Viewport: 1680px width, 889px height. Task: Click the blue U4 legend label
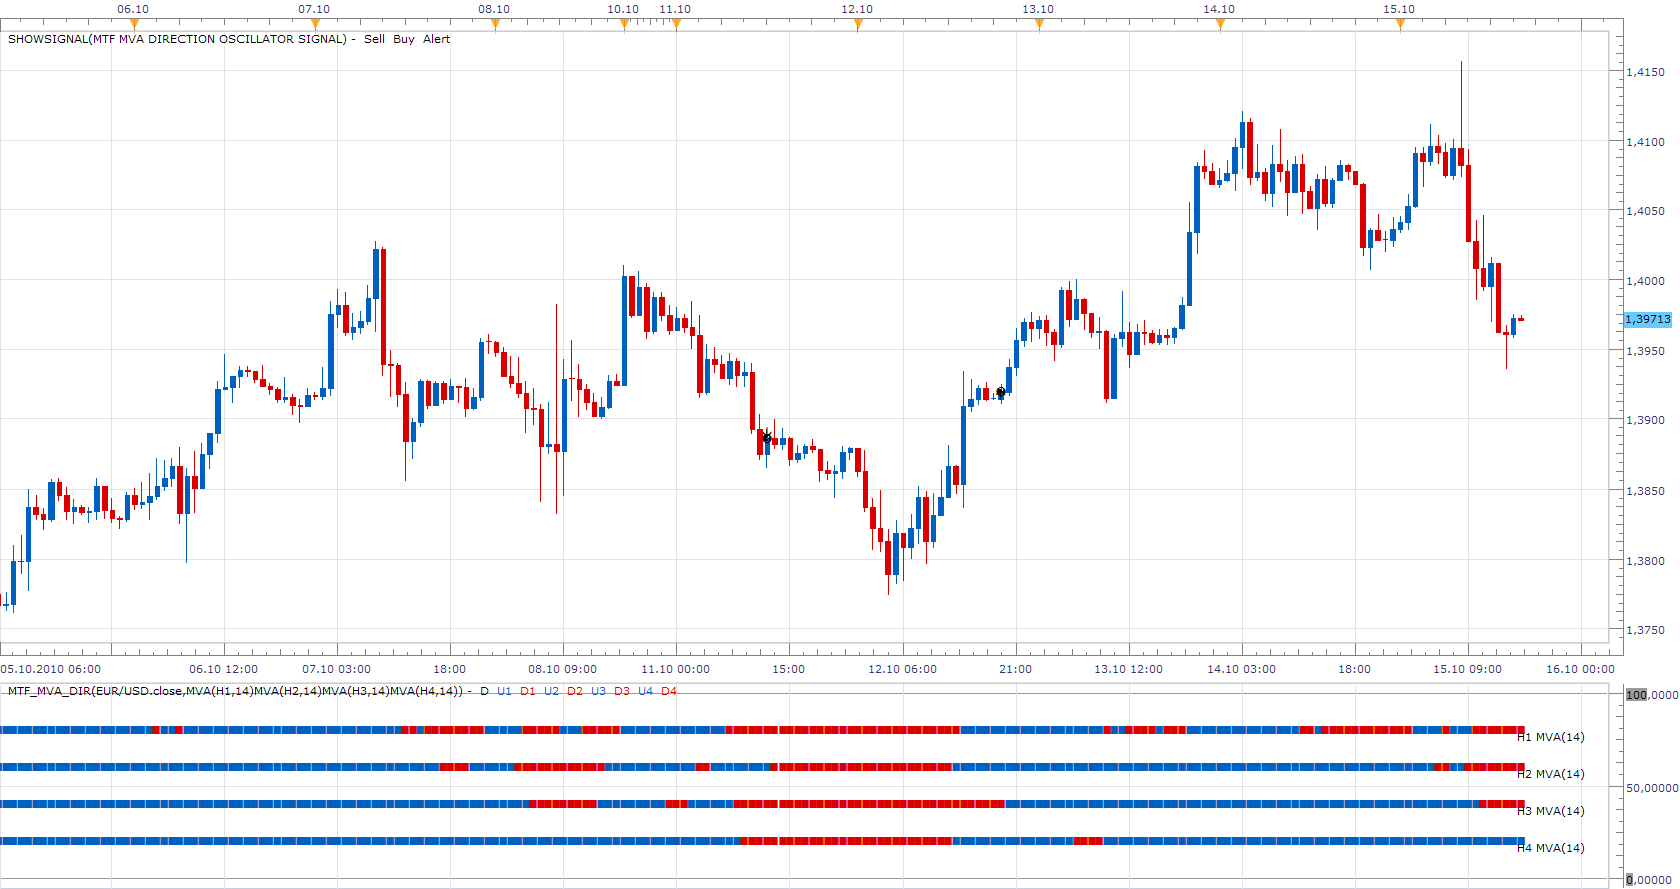(645, 691)
